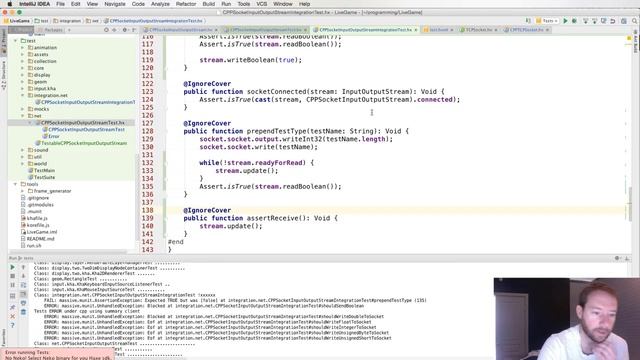
Task: Expand the collection folder
Action: point(23,61)
